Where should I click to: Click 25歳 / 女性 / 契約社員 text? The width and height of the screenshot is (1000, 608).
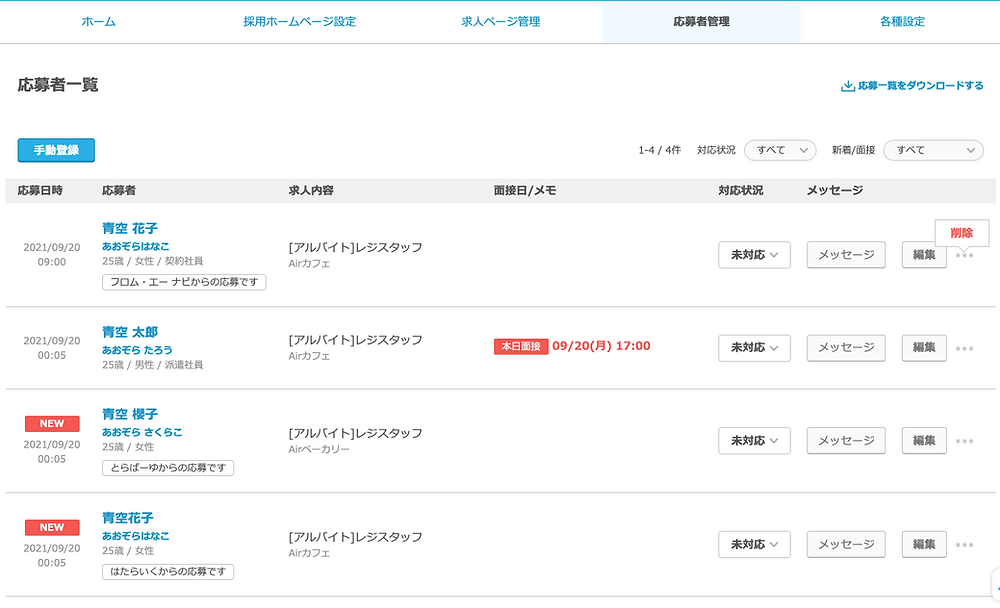(x=152, y=262)
